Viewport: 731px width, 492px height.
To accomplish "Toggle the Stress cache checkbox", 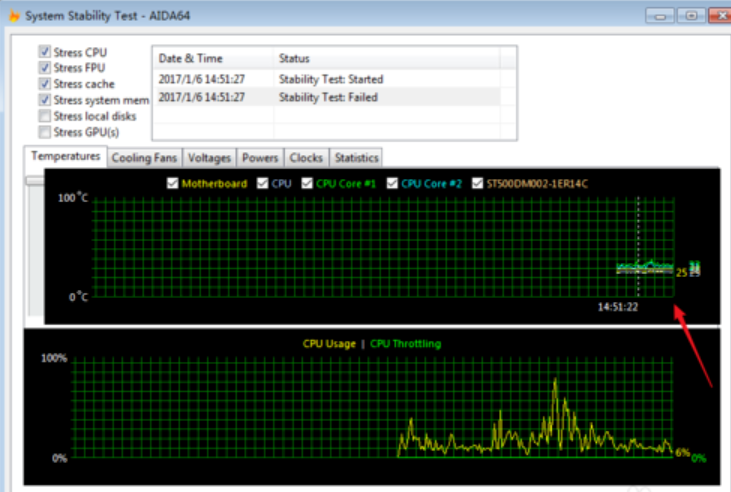I will pyautogui.click(x=44, y=84).
